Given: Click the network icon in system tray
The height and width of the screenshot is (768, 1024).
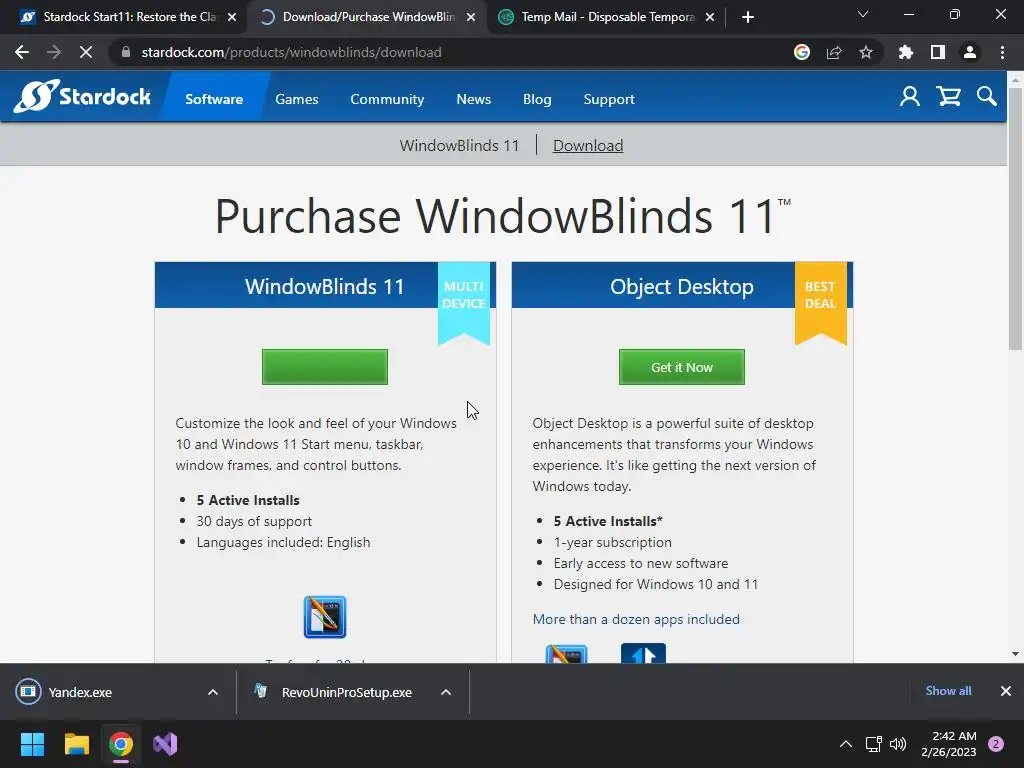Looking at the screenshot, I should pyautogui.click(x=873, y=744).
